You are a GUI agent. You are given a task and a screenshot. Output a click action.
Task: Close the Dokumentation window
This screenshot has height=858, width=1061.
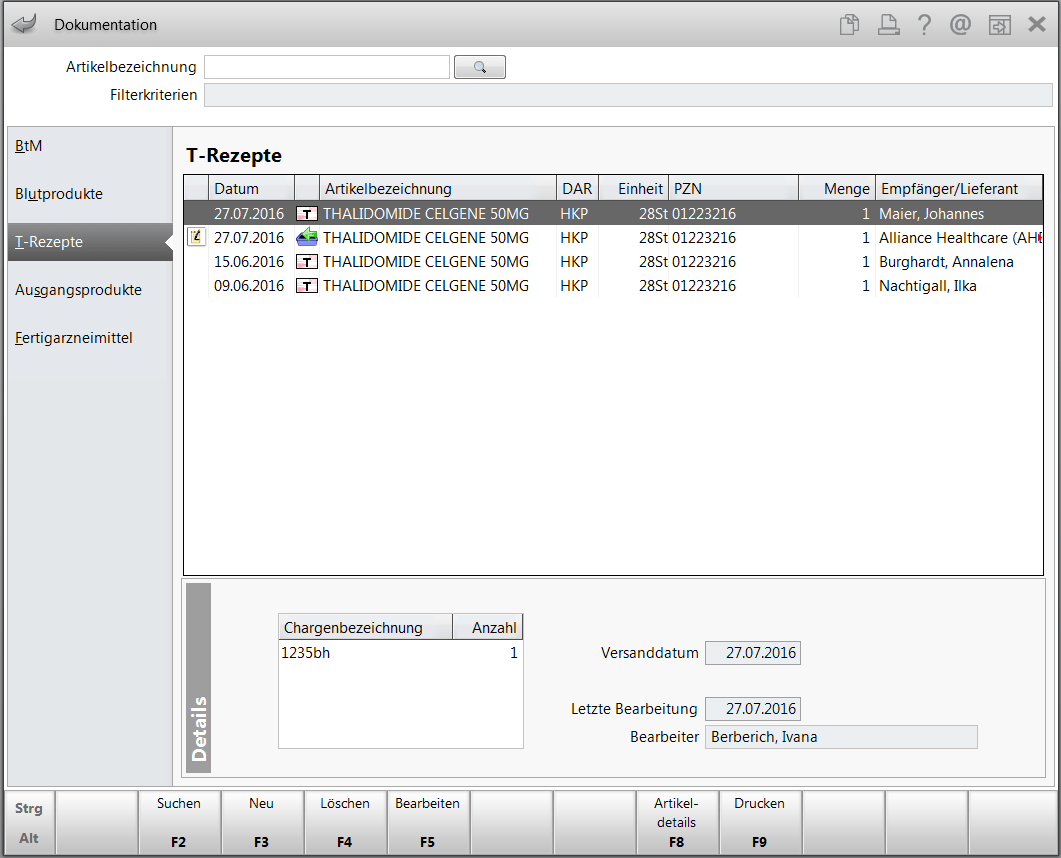coord(1037,25)
